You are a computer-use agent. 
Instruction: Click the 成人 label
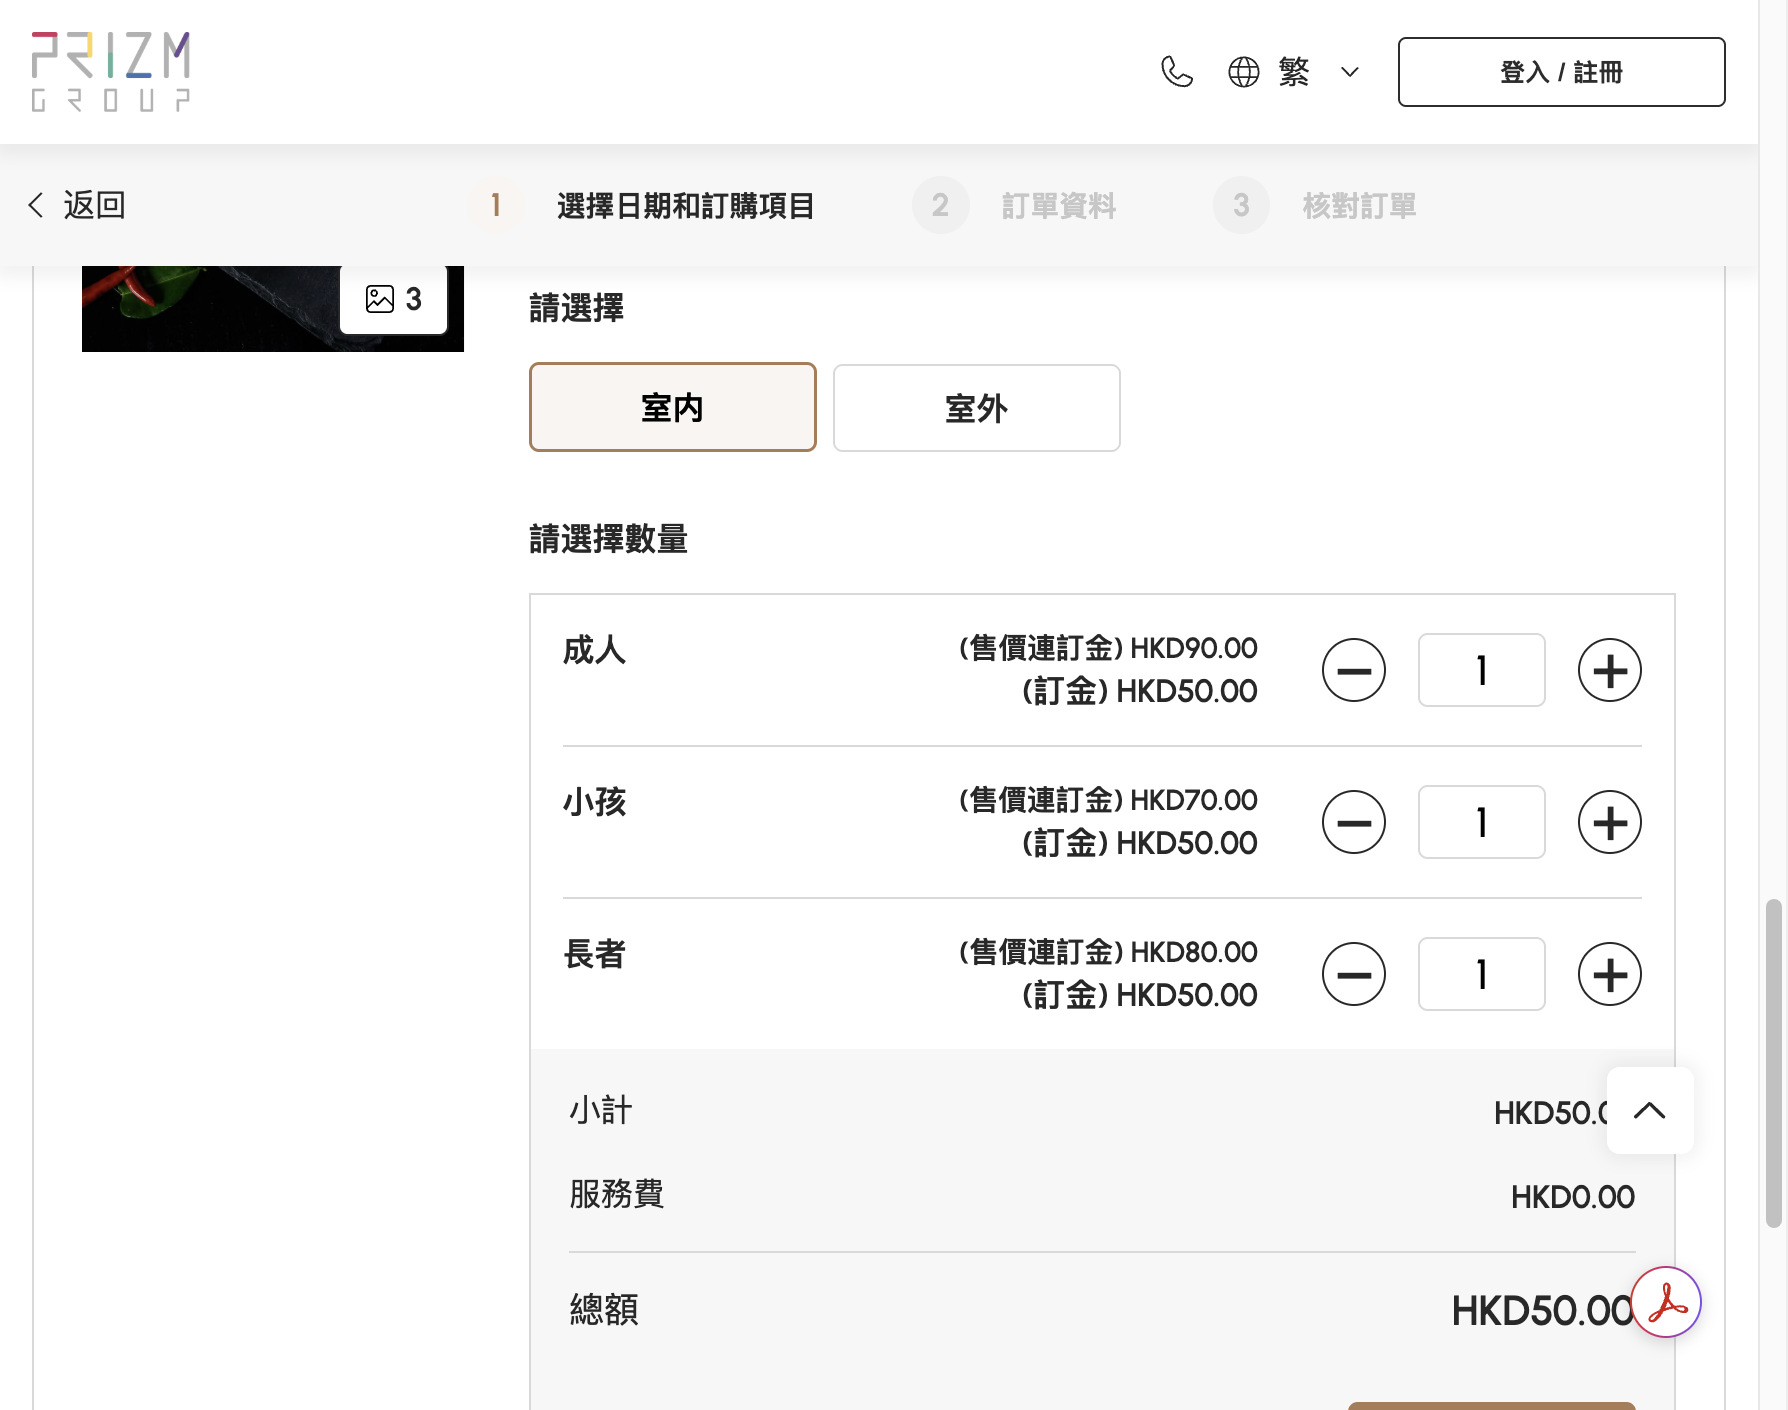coord(594,650)
